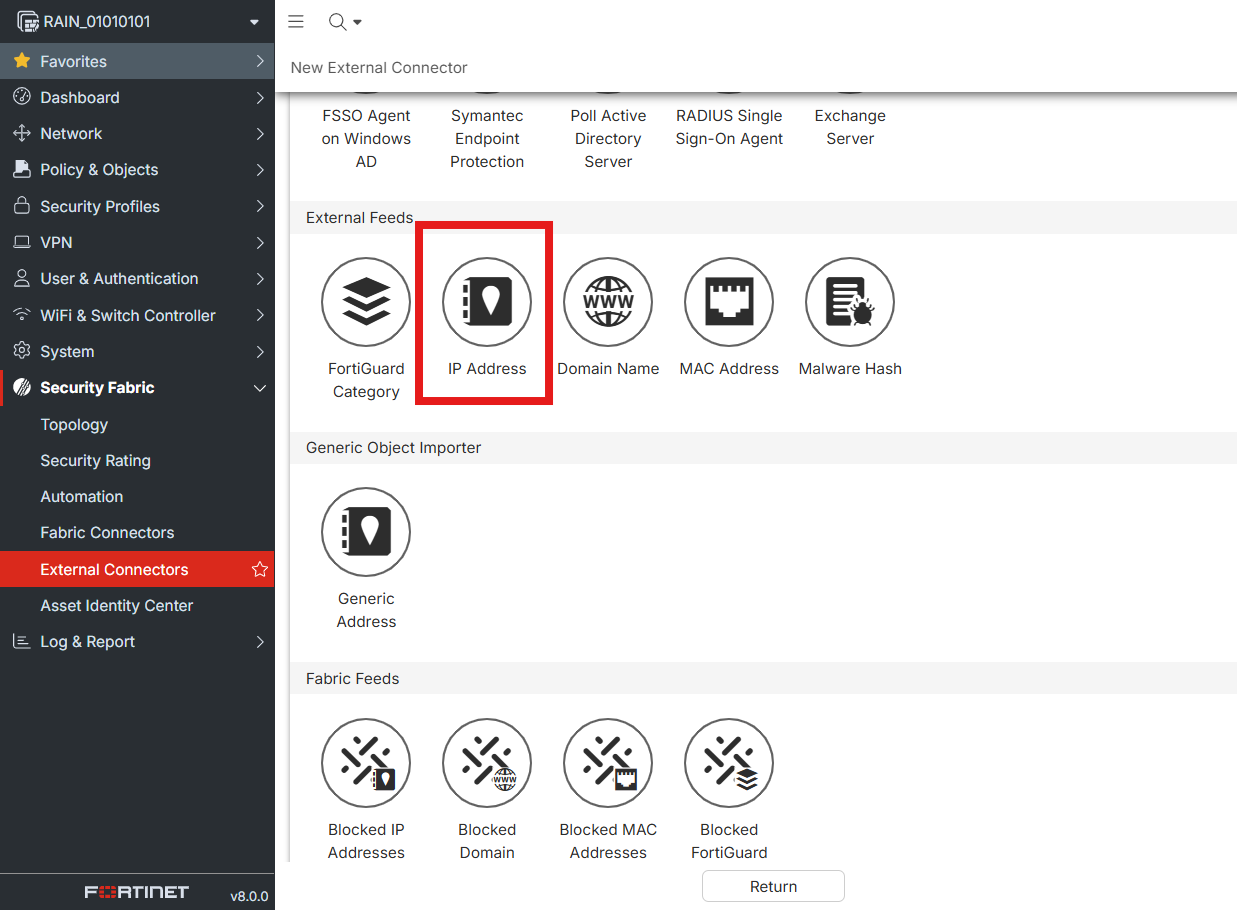Open the Security Rating page

tap(137, 461)
